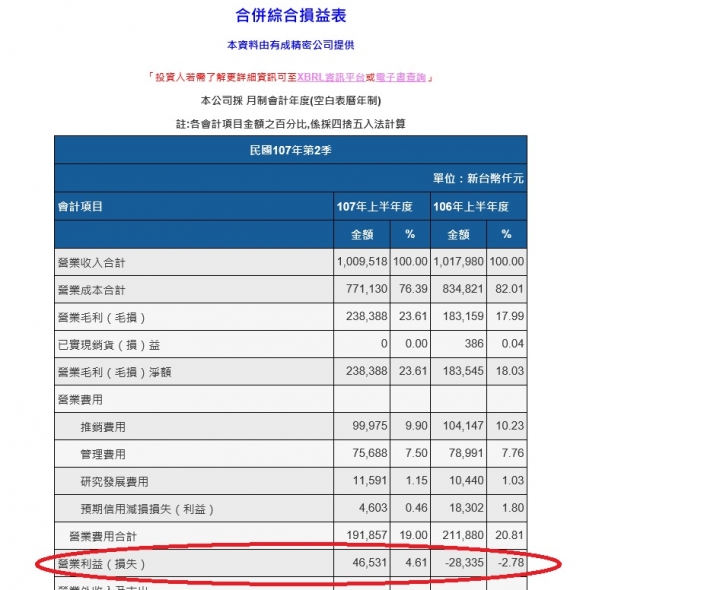Click the credit impairment percentage 0.46
The height and width of the screenshot is (590, 720).
click(x=416, y=508)
